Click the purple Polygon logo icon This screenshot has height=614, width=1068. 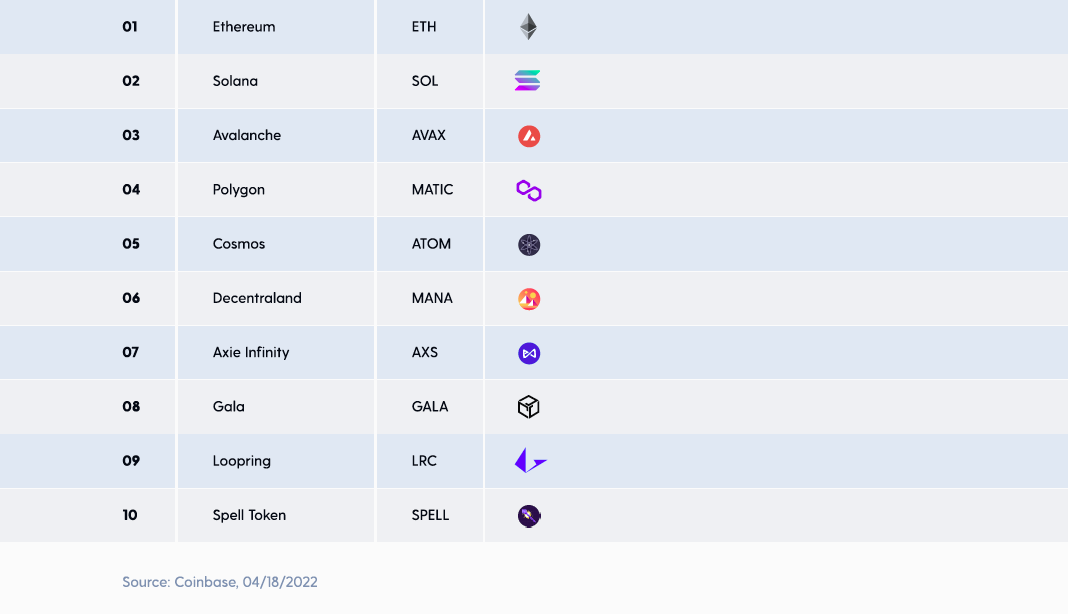[529, 190]
